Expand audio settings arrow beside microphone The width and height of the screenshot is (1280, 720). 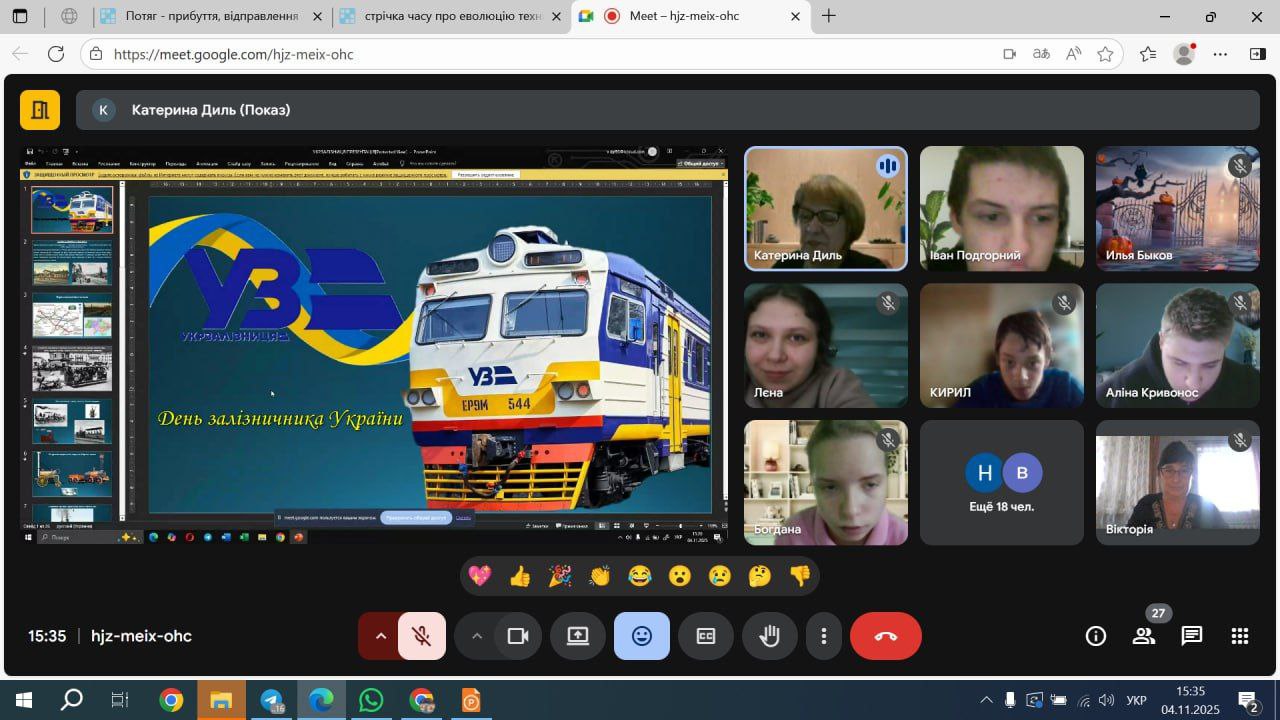(380, 636)
